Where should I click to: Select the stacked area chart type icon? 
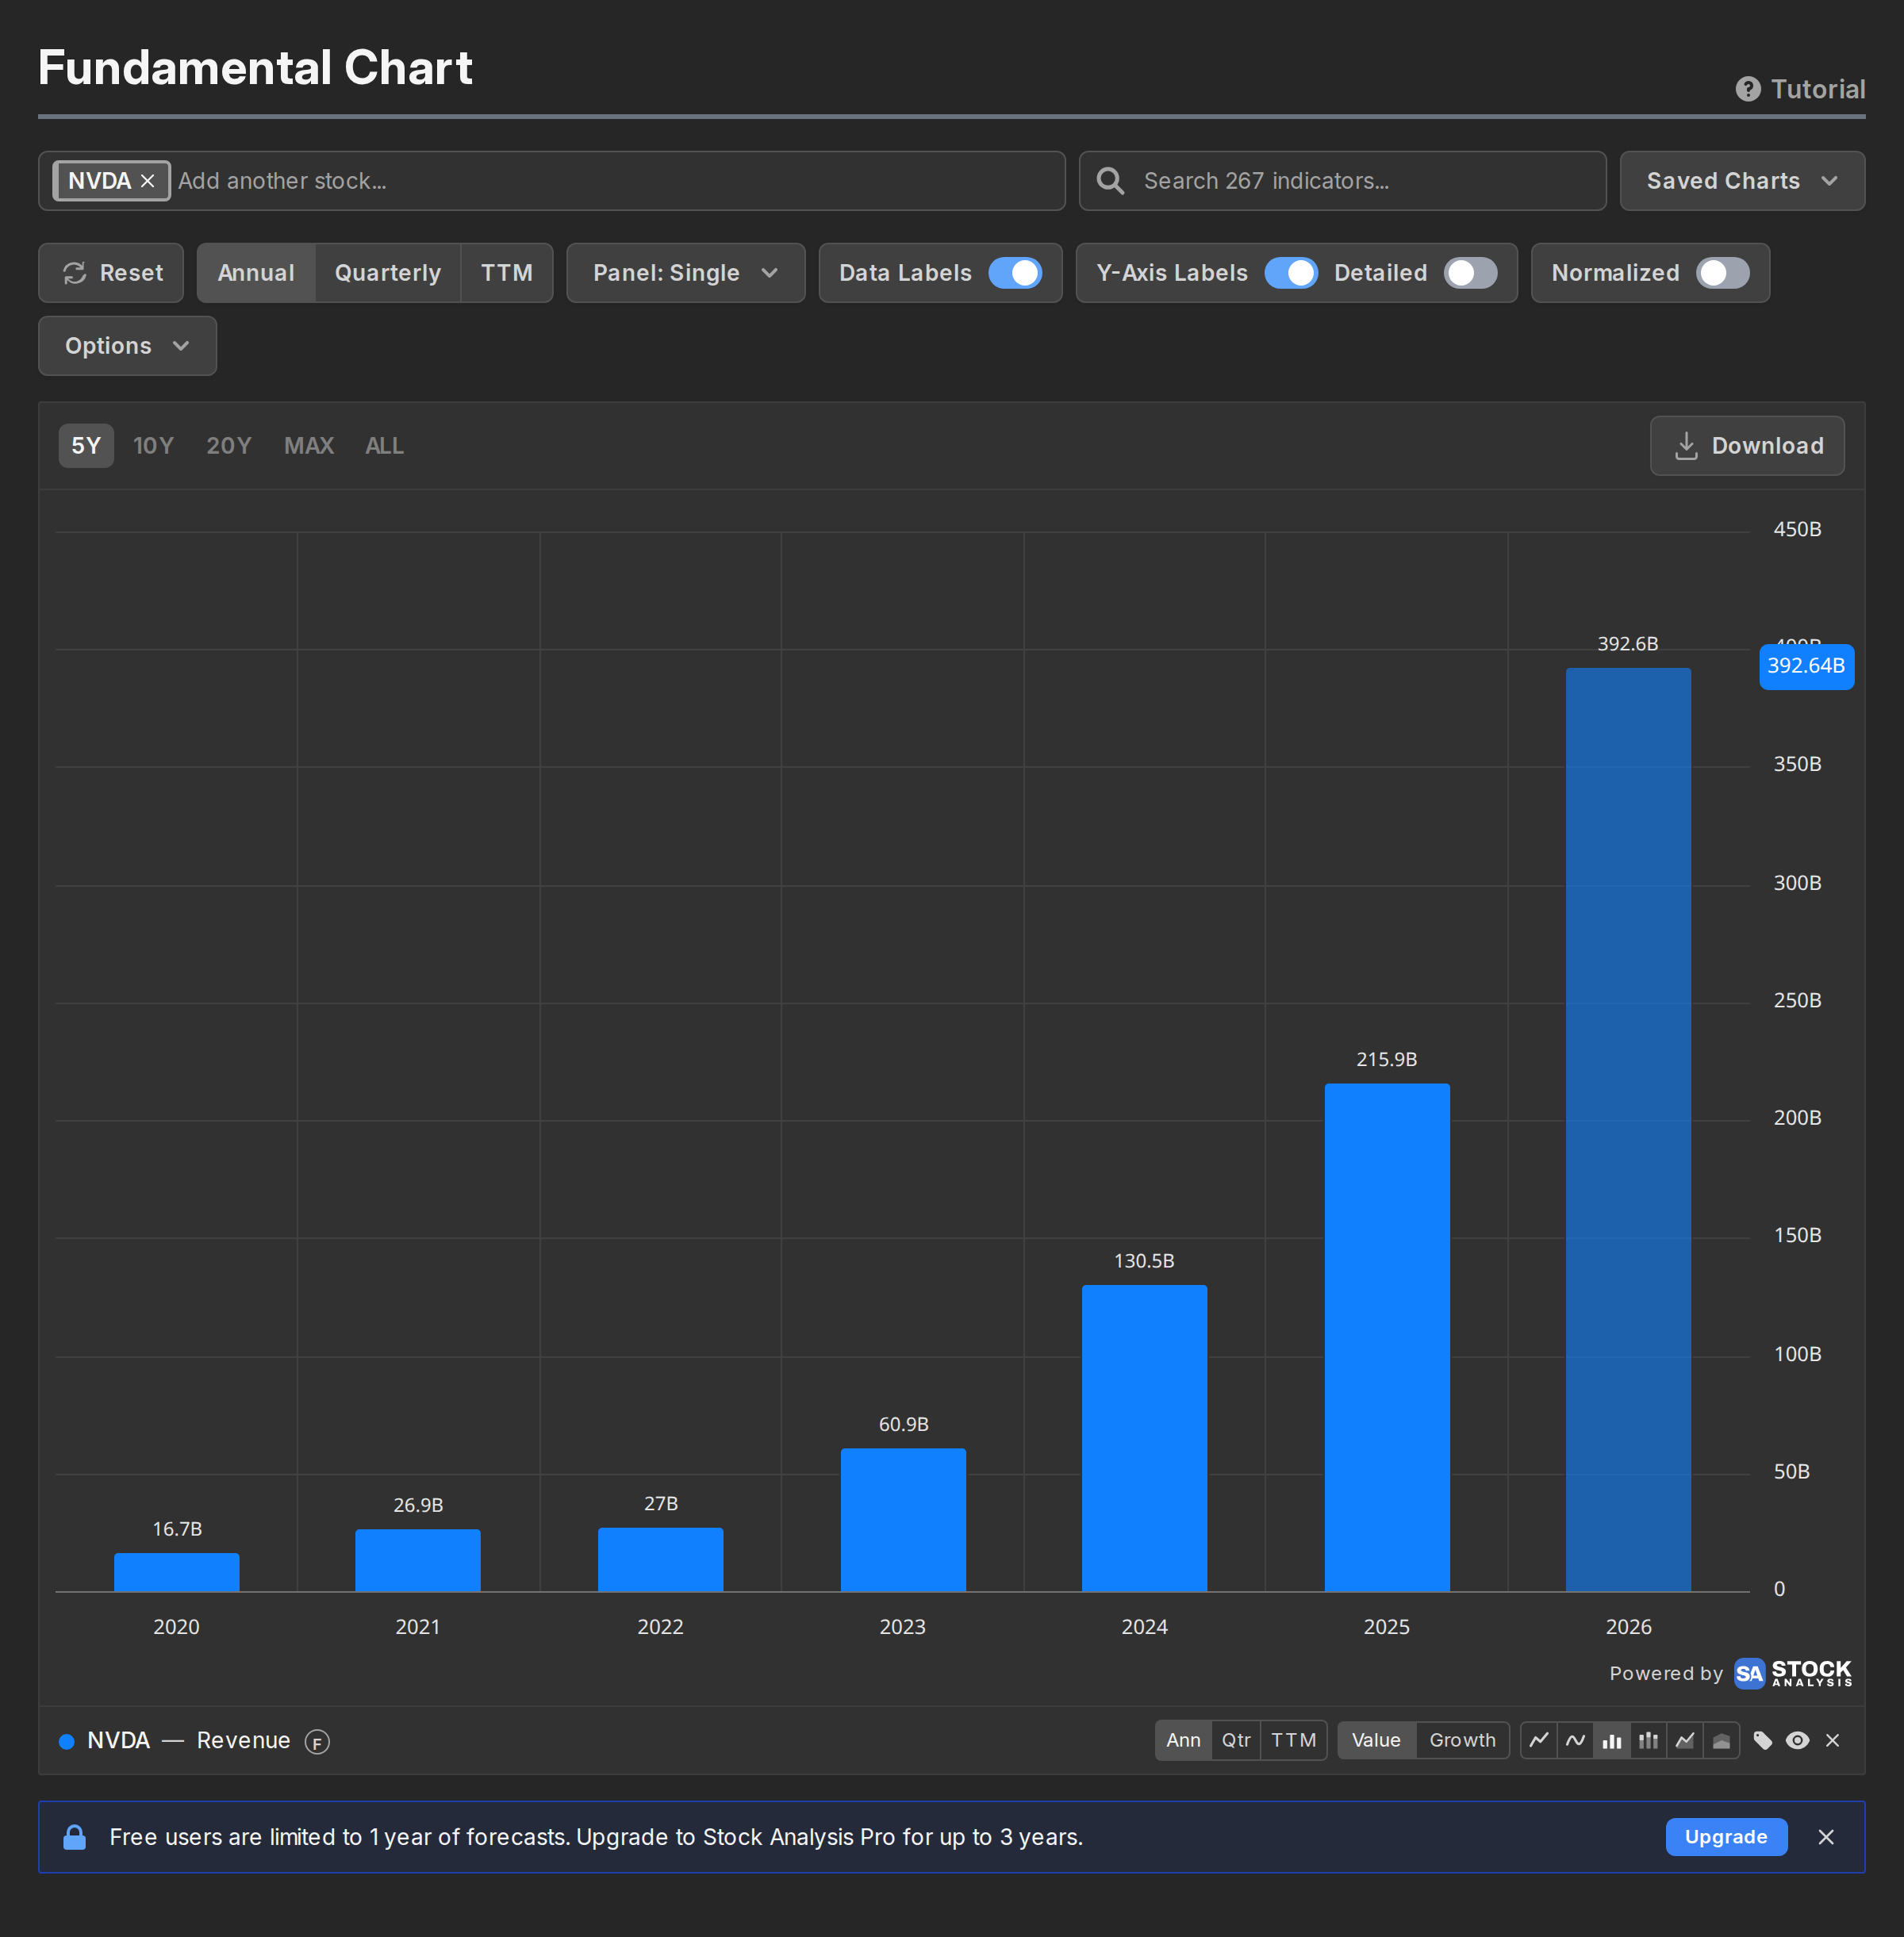point(1721,1741)
